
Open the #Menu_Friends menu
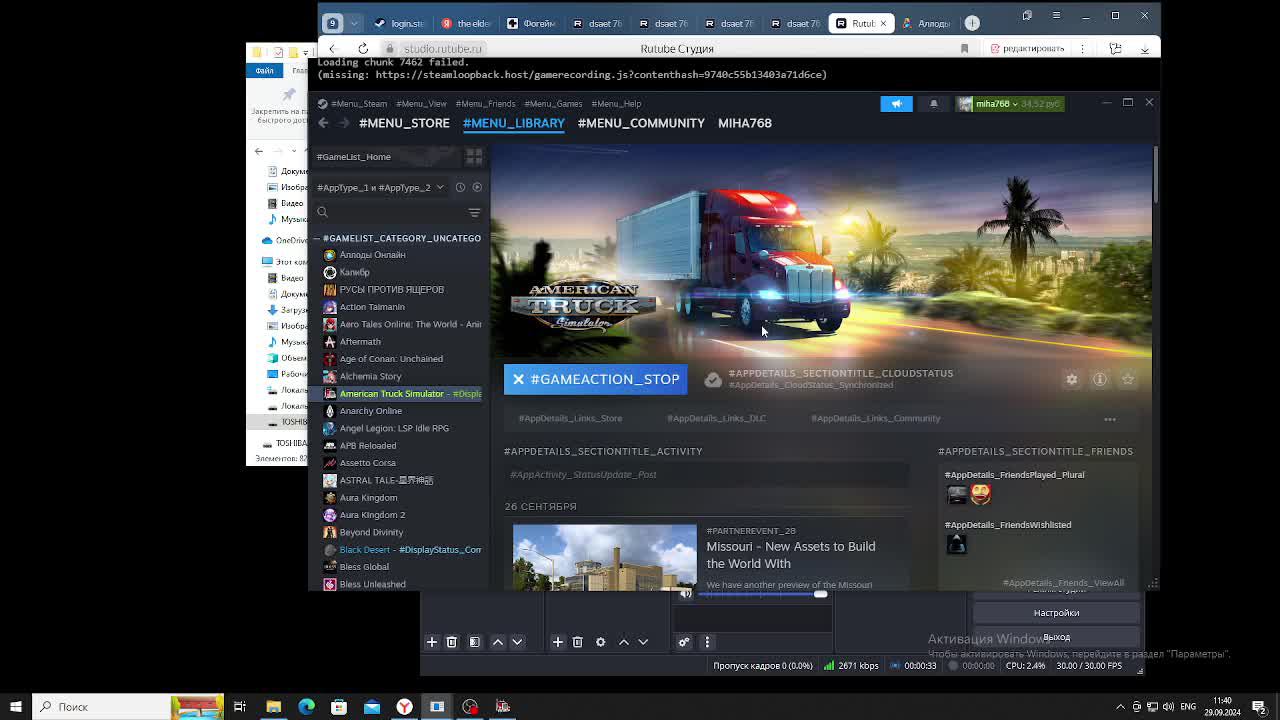pyautogui.click(x=485, y=104)
